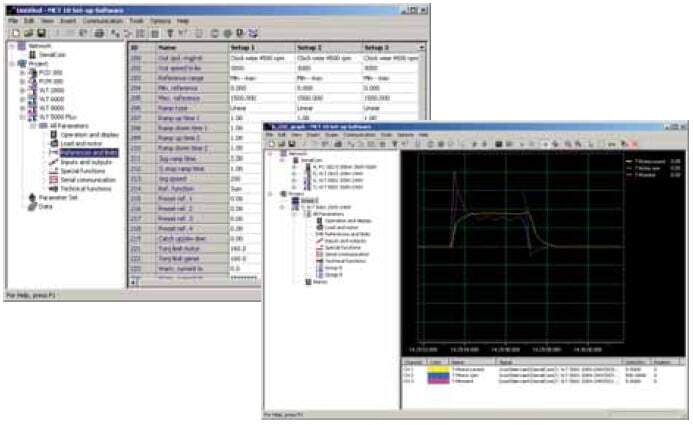The height and width of the screenshot is (425, 693).
Task: Click the Save icon in graph window toolbar
Action: (292, 144)
